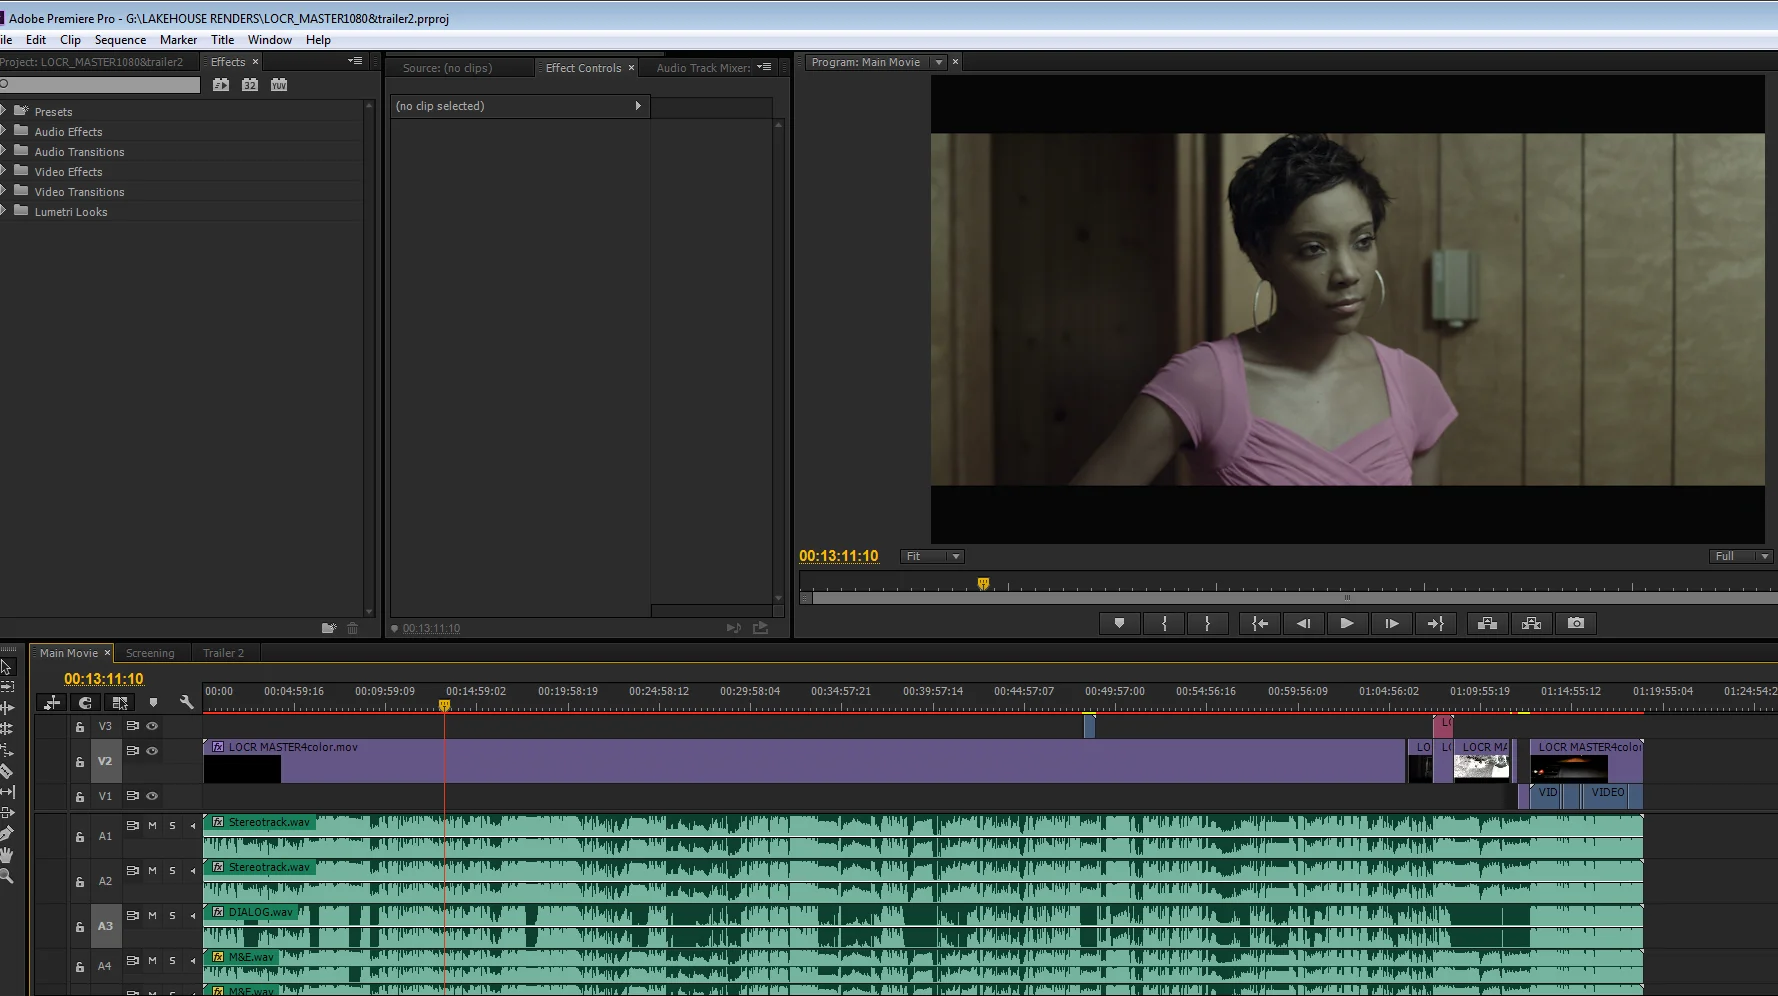
Task: Open Program Main Movie sequence dropdown
Action: click(938, 62)
